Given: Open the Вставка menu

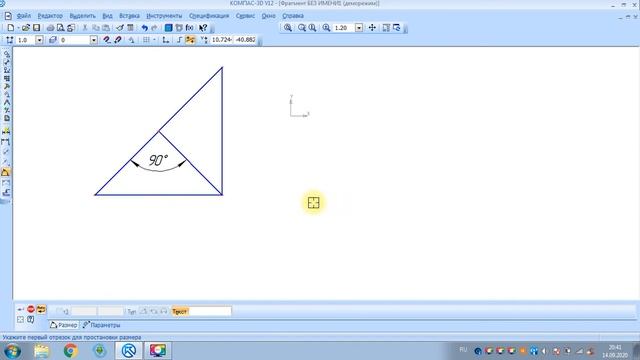Looking at the screenshot, I should click(129, 16).
